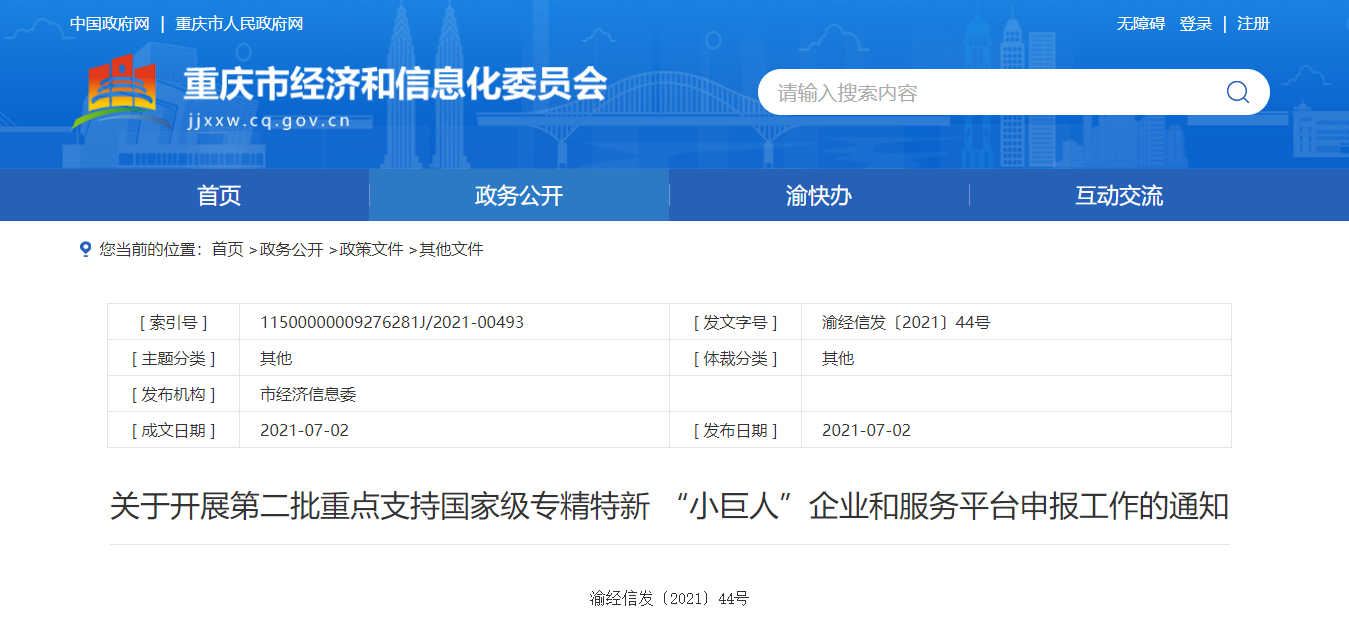Click the index number 11500000009276281J/2021-00493
The image size is (1349, 644).
(x=392, y=322)
